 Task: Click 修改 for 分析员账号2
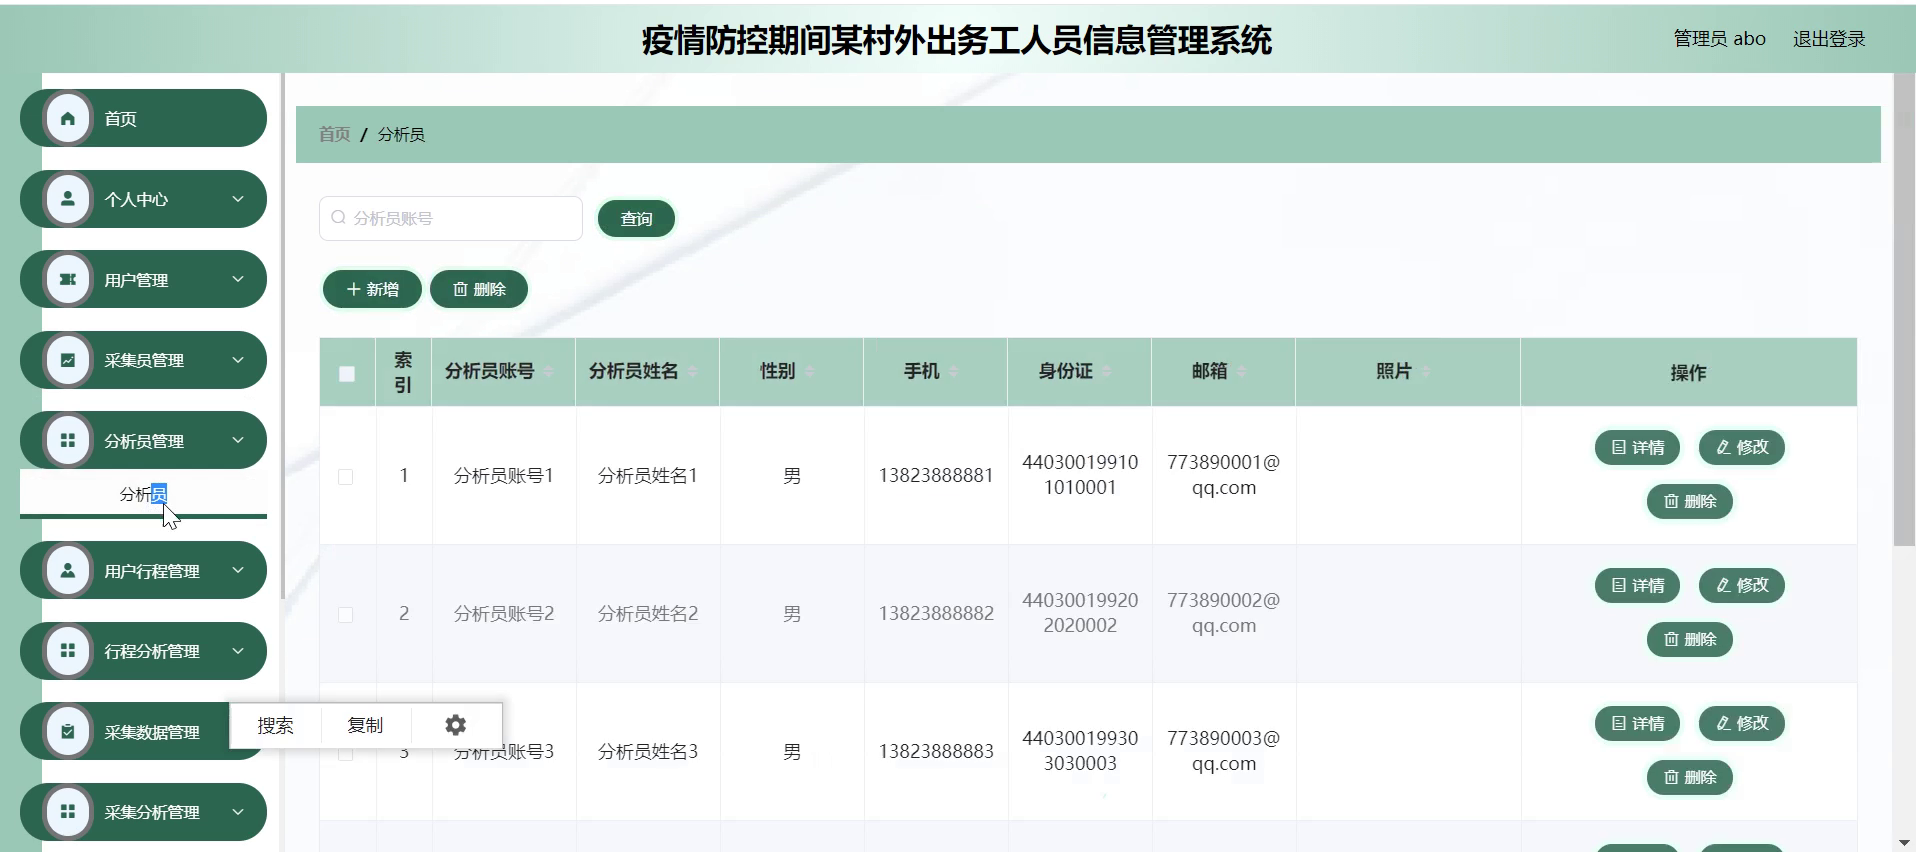click(x=1742, y=585)
